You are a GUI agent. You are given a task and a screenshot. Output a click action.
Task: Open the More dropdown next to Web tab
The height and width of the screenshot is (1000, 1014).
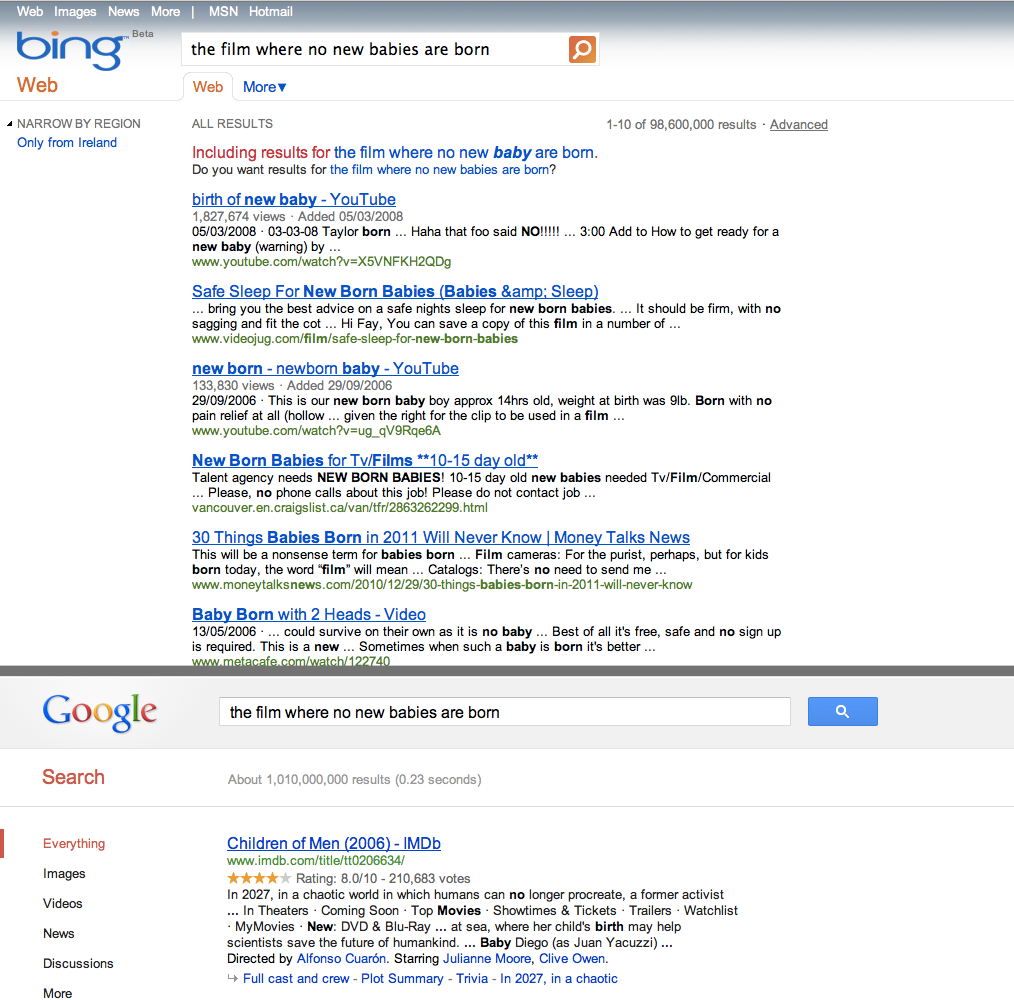[265, 87]
